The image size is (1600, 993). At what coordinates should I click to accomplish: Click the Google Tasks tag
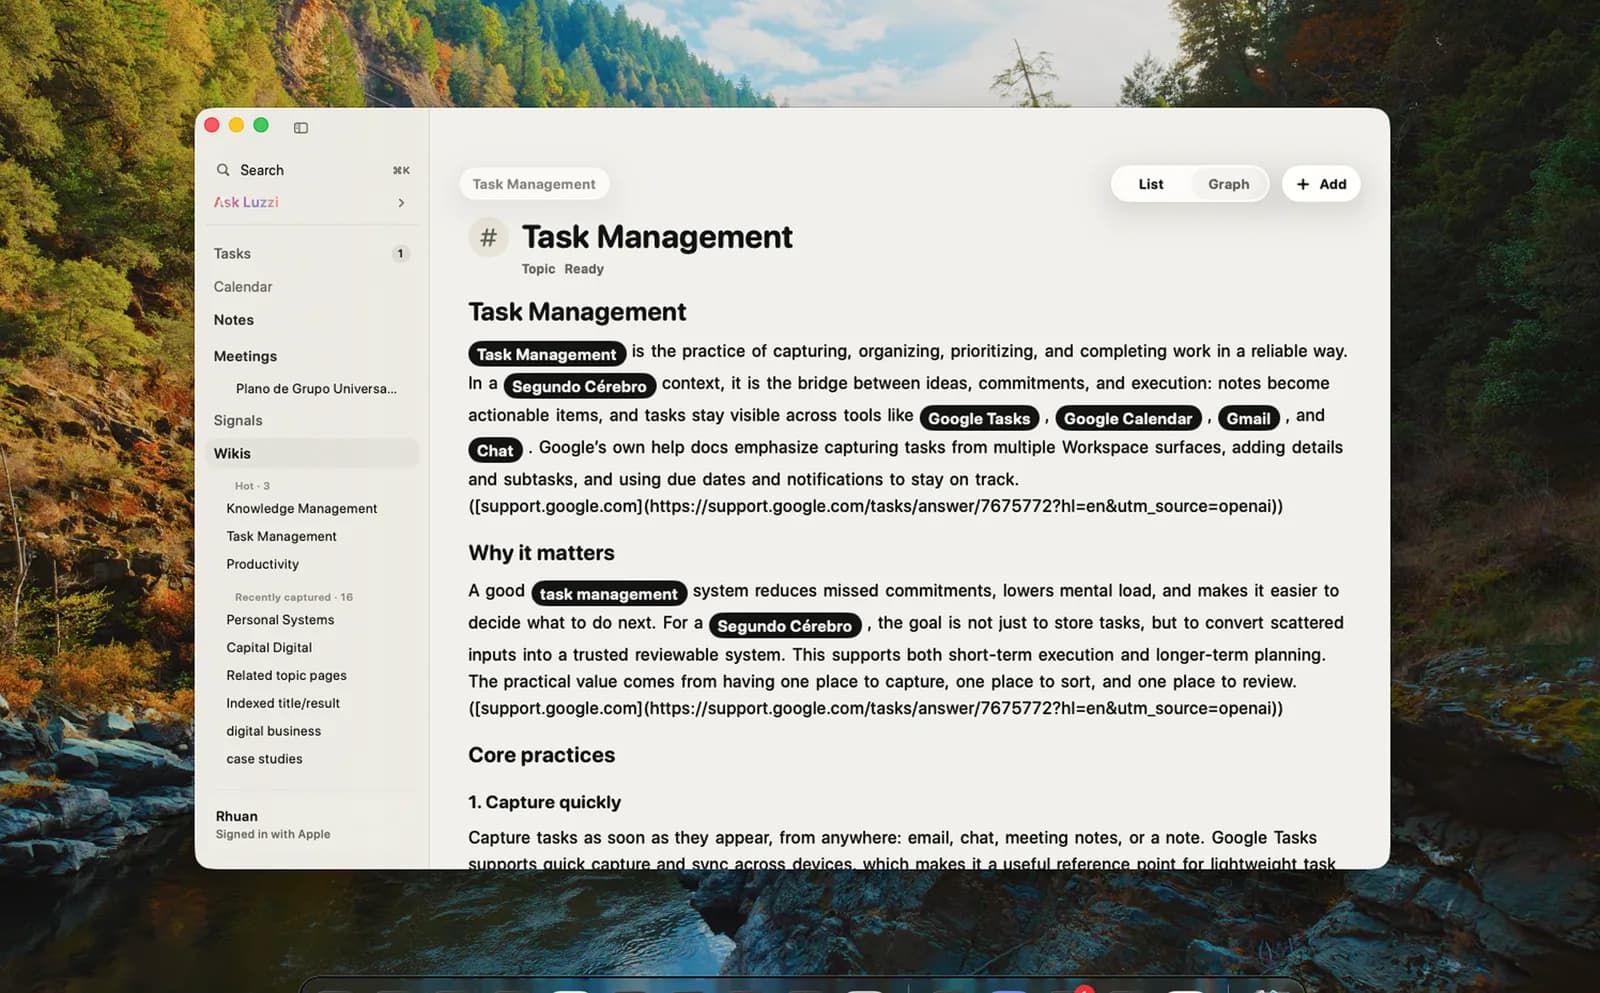[x=979, y=418]
